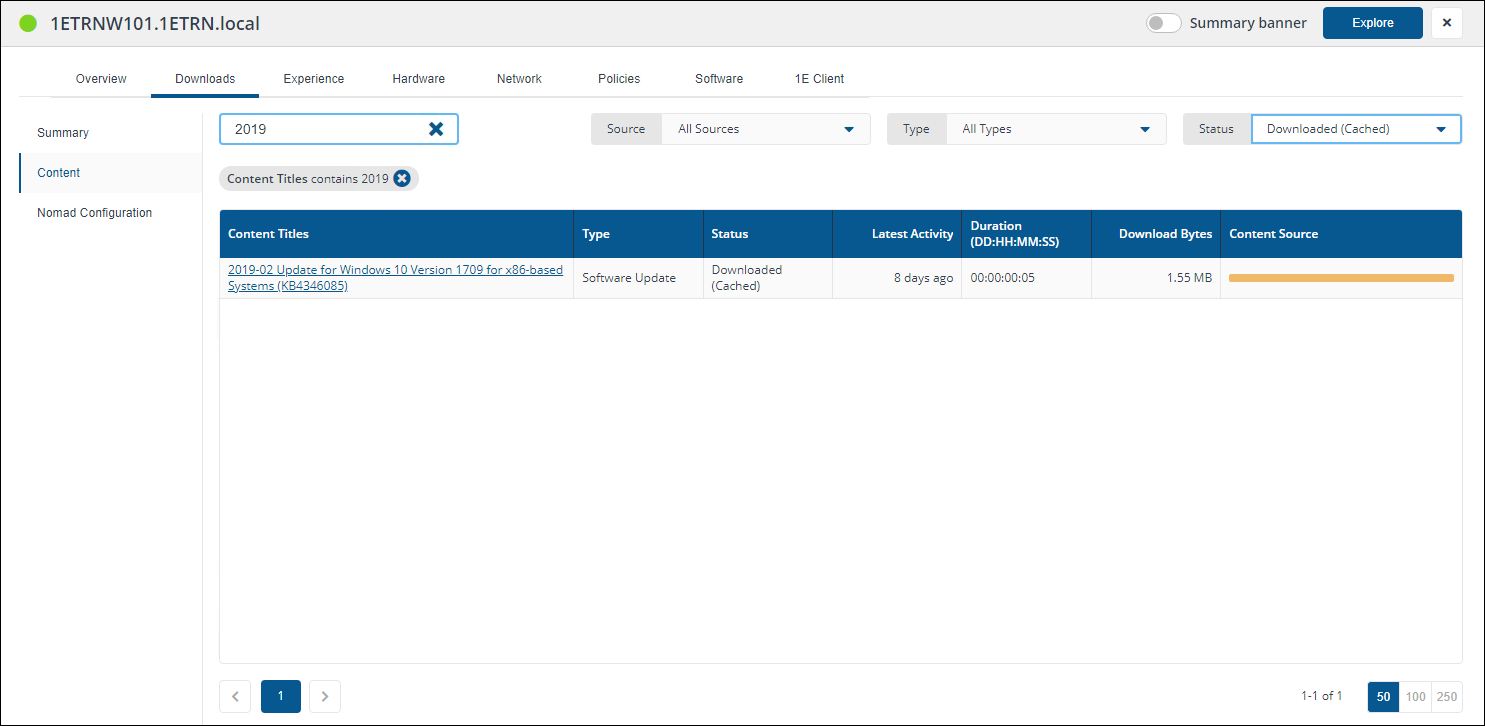Image resolution: width=1485 pixels, height=726 pixels.
Task: Click the Explore button
Action: pos(1372,23)
